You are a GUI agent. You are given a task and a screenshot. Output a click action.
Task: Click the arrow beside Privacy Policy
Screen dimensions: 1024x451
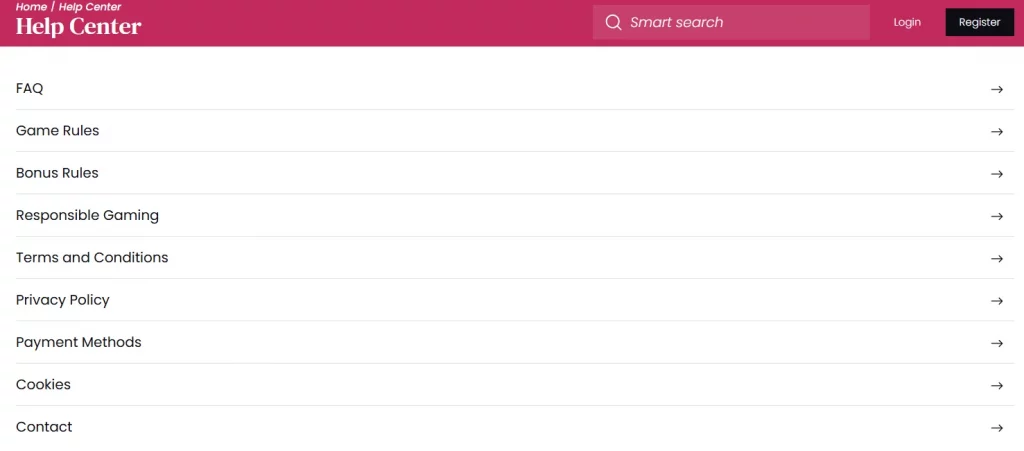[997, 301]
